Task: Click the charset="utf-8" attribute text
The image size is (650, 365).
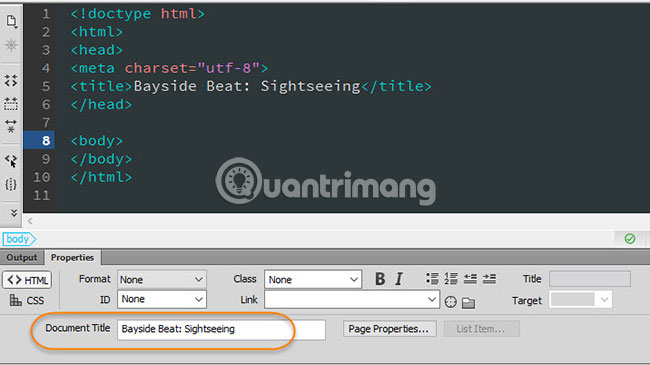Action: [x=192, y=68]
